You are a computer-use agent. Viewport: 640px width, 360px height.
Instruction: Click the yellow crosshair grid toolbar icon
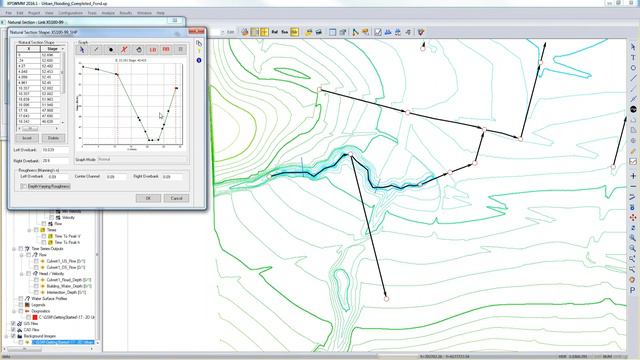point(264,32)
